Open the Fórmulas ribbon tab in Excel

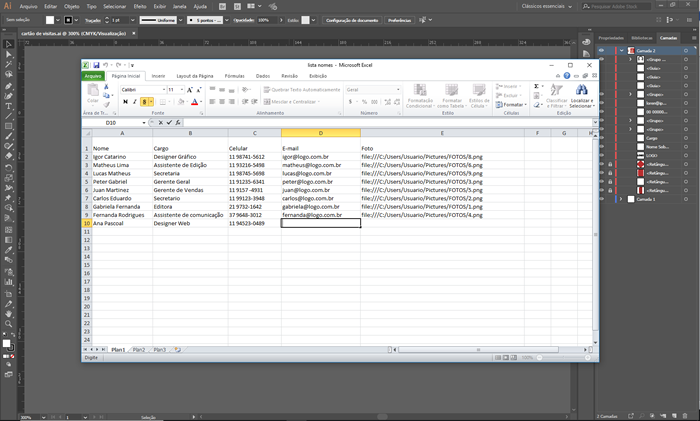(234, 76)
